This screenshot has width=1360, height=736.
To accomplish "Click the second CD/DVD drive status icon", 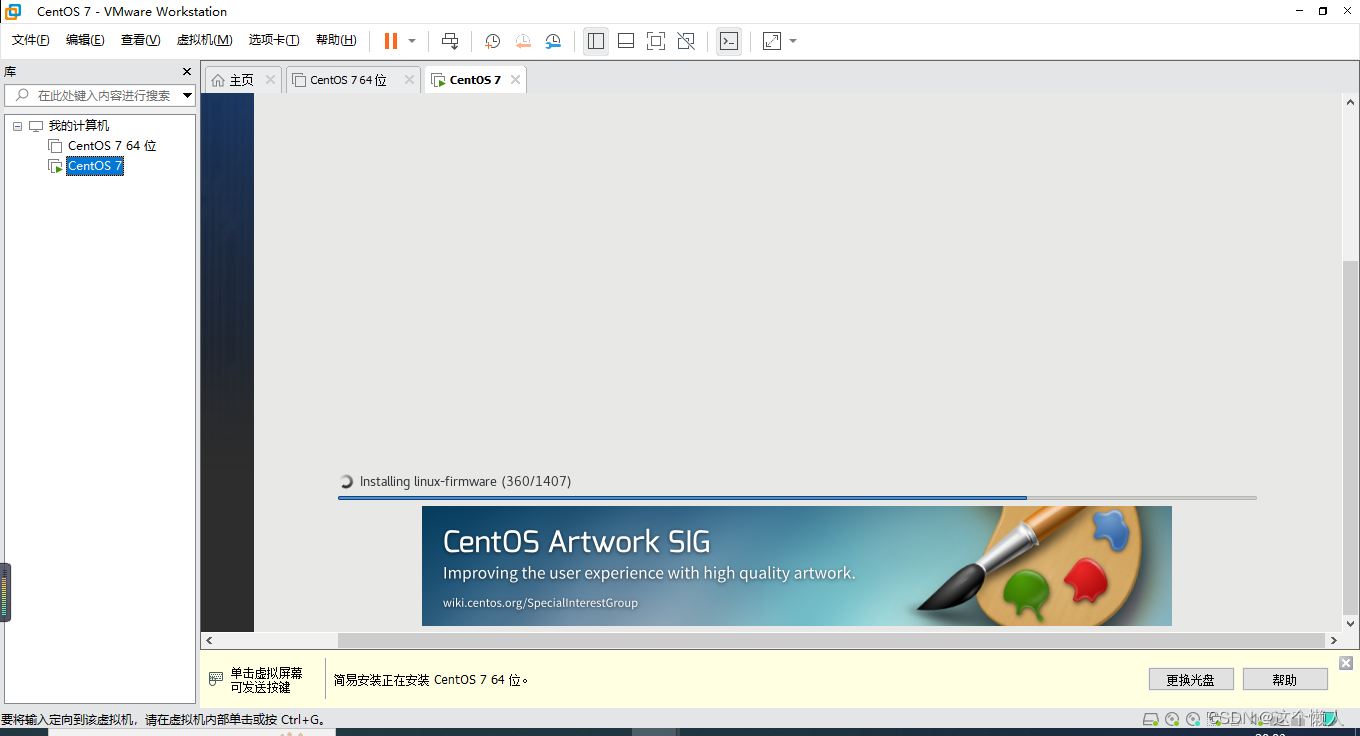I will pos(1193,719).
